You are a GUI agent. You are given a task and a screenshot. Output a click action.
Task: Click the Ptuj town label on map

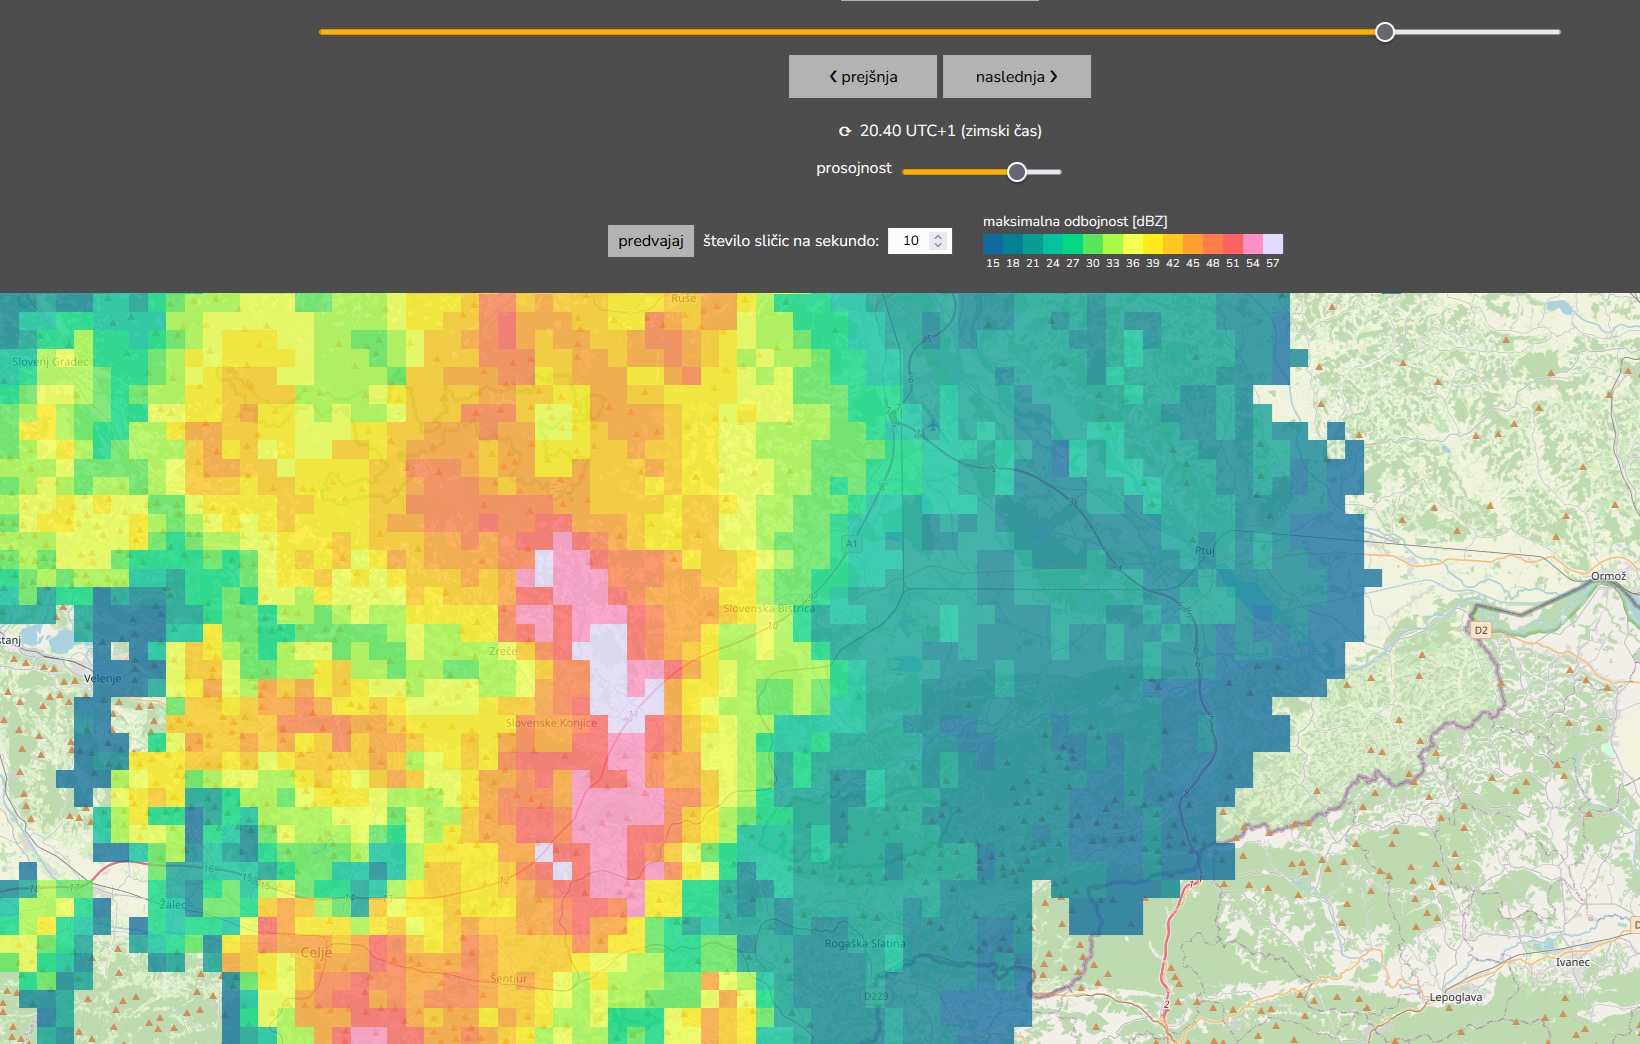[1204, 551]
